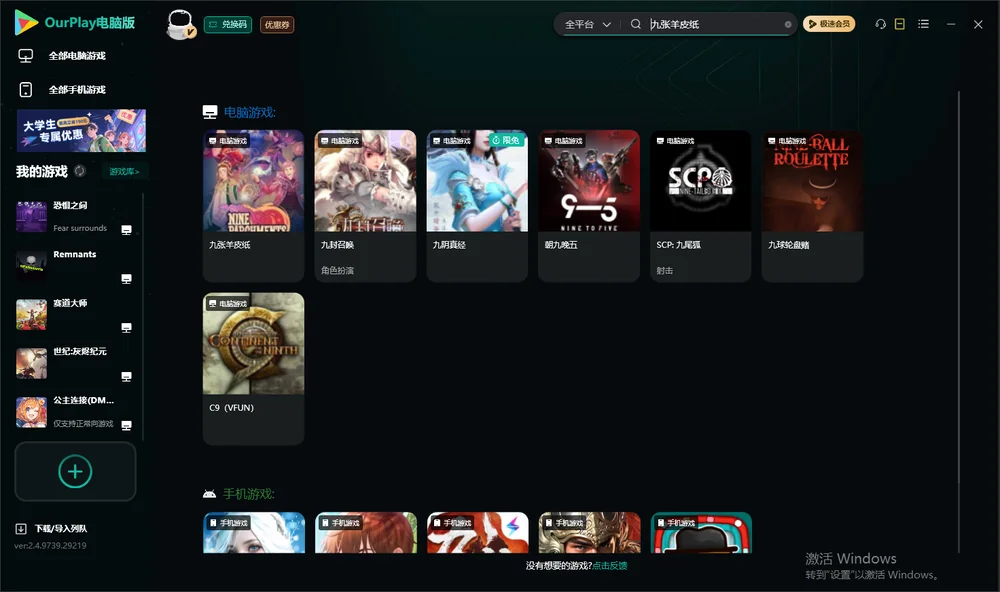This screenshot has height=592, width=1000.
Task: Click the plus icon to add a game
Action: (75, 471)
